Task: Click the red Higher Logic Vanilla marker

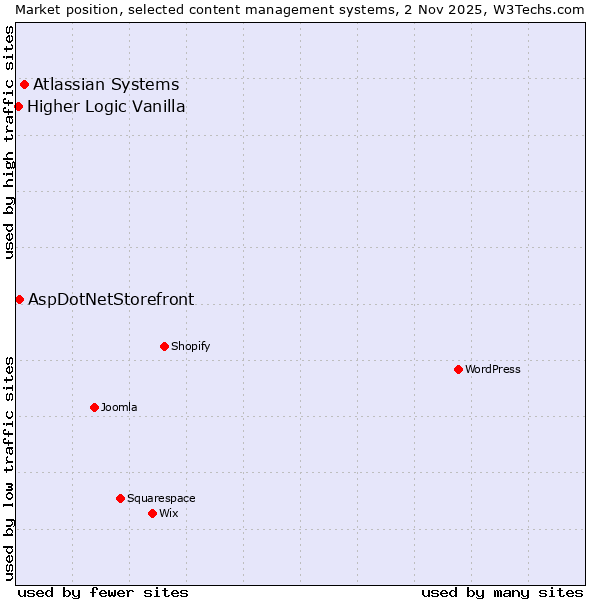Action: tap(18, 107)
